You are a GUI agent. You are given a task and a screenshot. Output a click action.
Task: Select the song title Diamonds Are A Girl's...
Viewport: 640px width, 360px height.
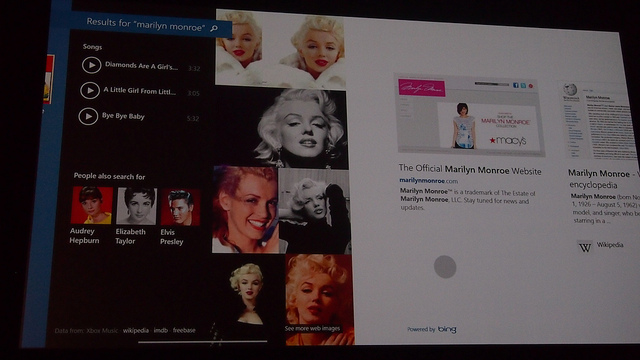(141, 66)
